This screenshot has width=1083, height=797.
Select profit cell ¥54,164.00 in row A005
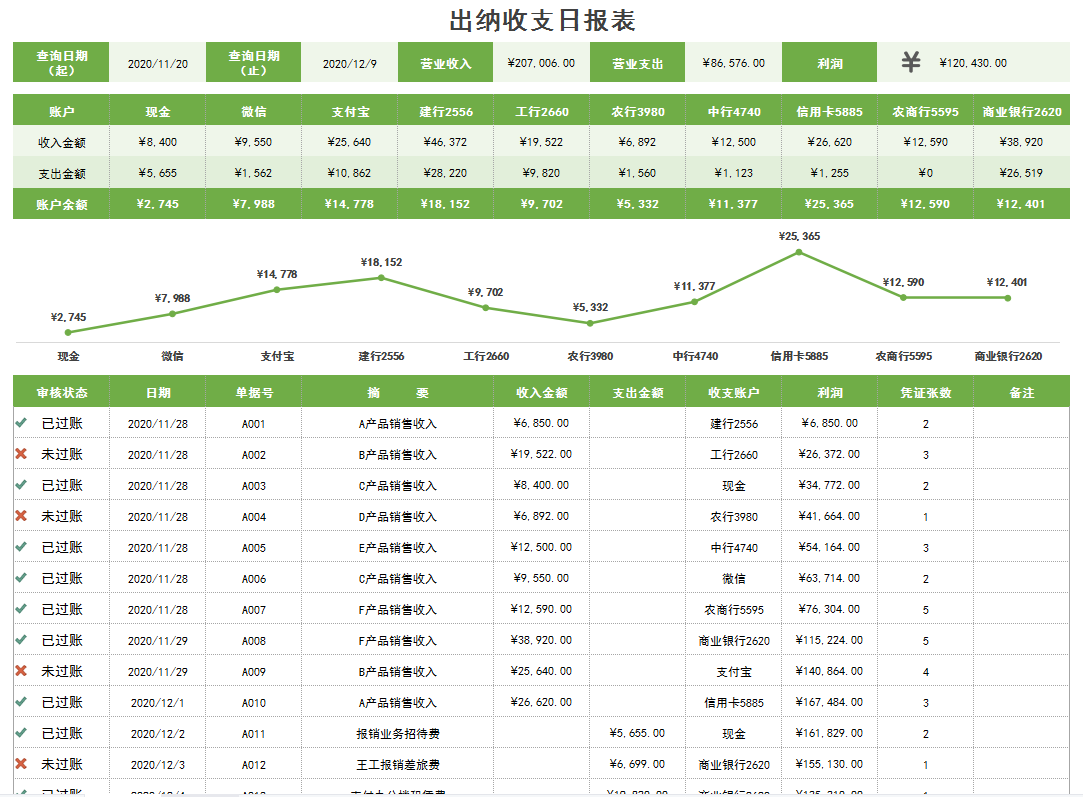[830, 547]
